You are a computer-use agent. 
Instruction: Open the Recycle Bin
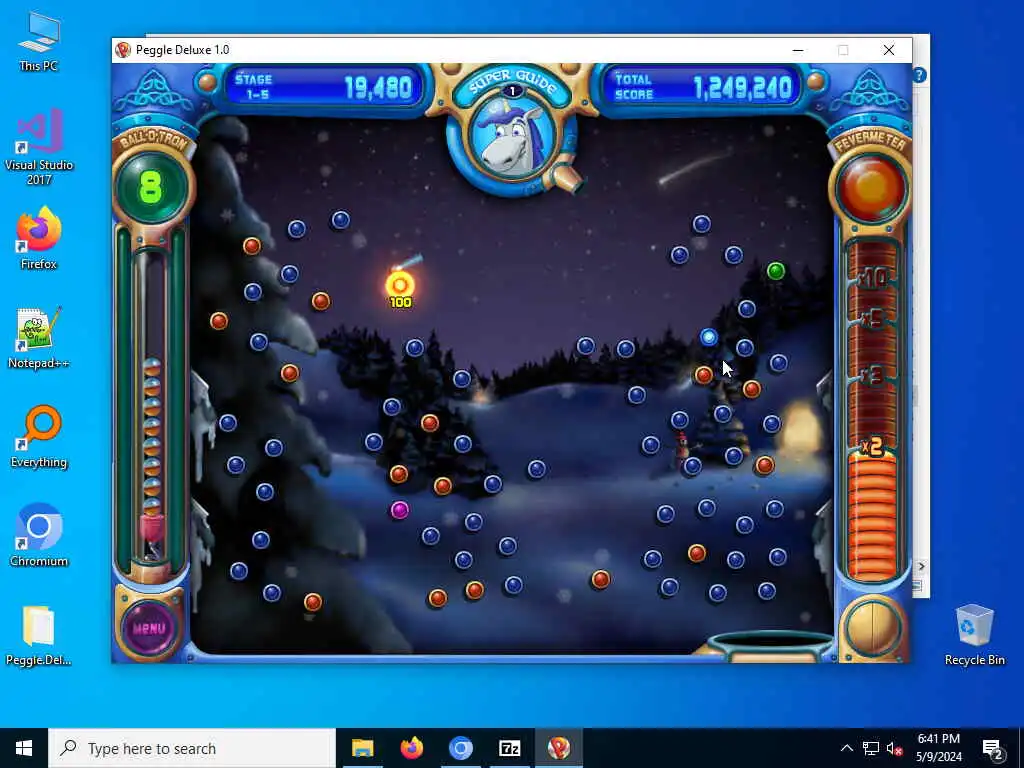tap(974, 635)
